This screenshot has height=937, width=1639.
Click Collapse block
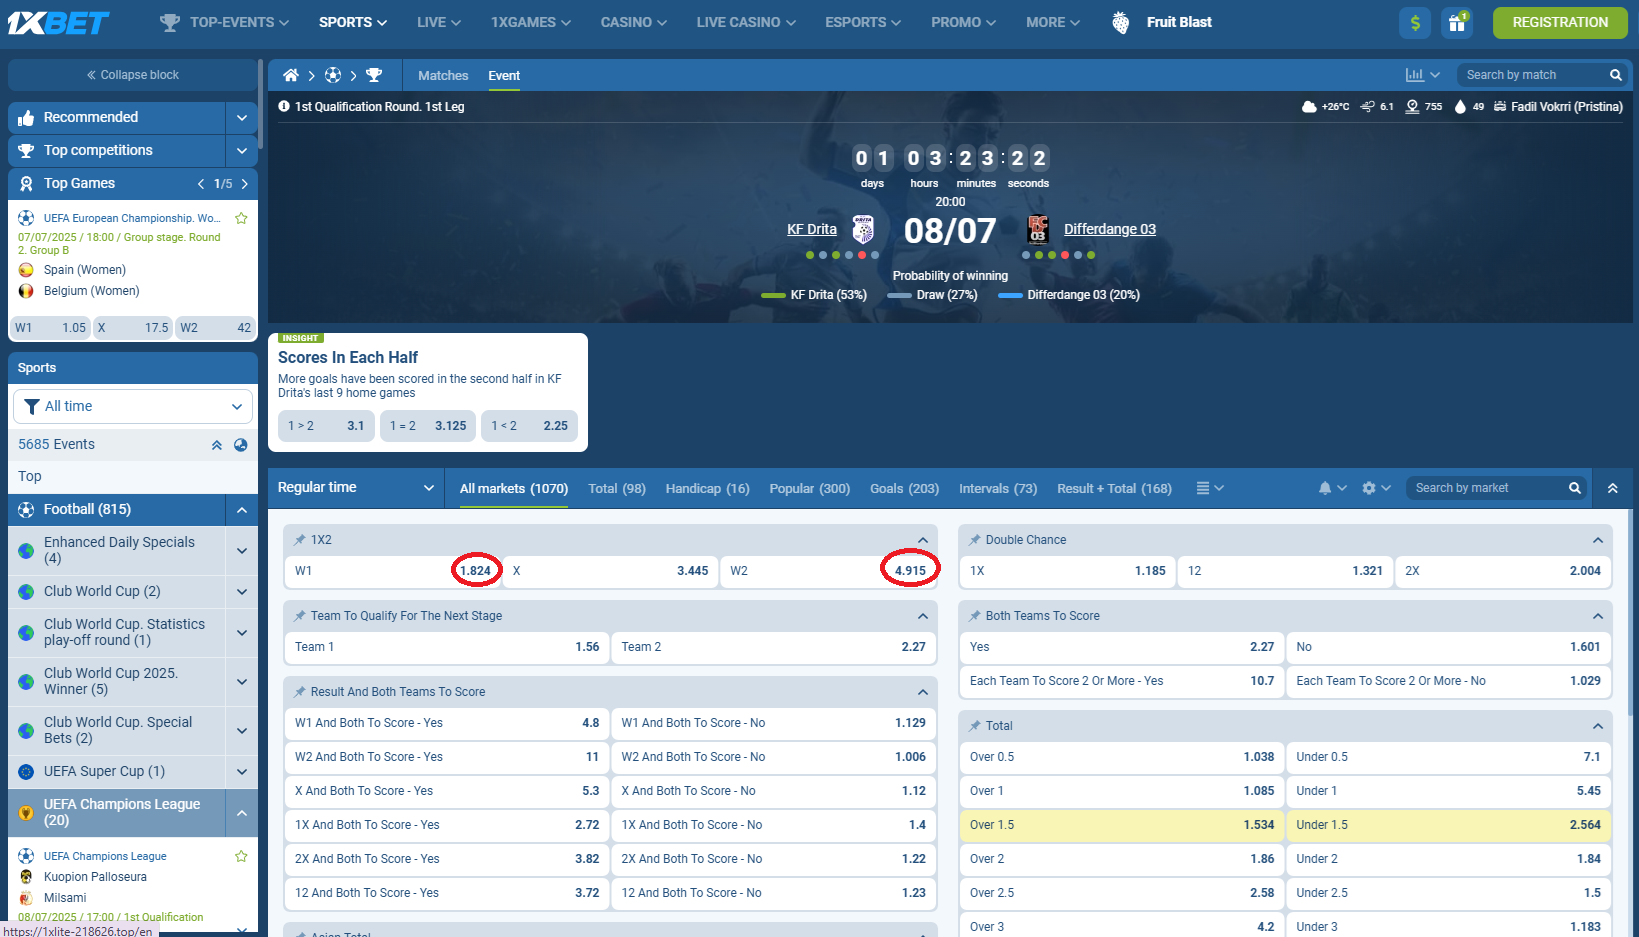133,75
